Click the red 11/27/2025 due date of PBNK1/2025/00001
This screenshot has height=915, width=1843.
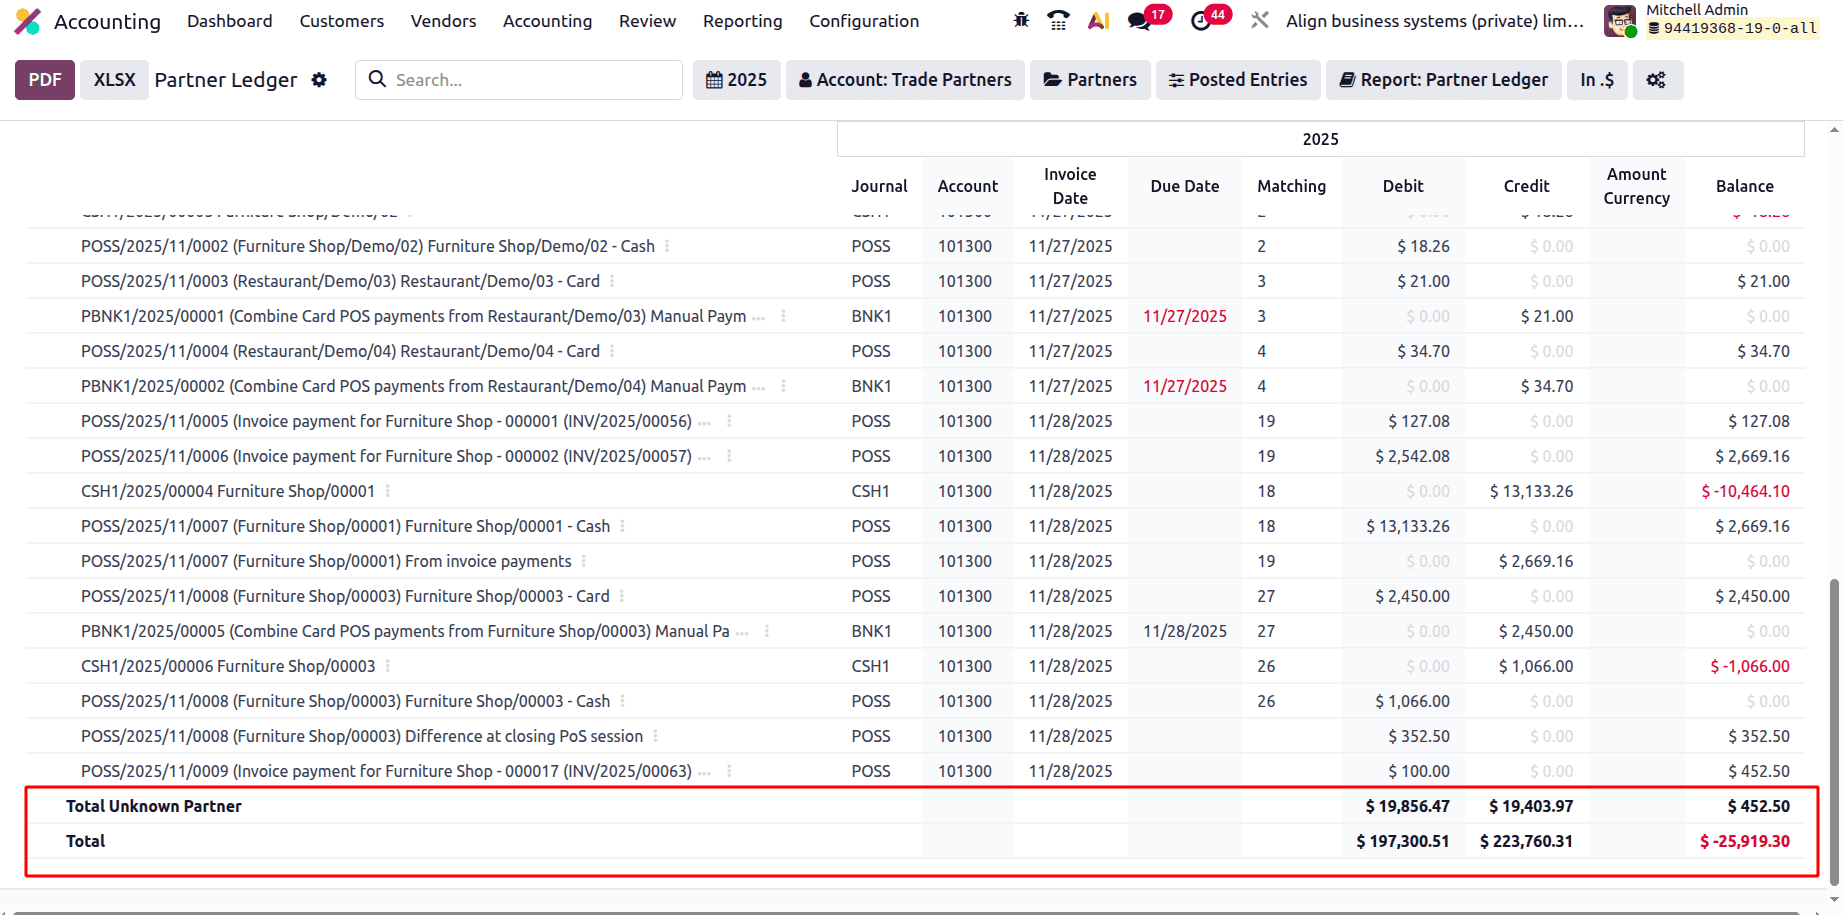tap(1184, 316)
